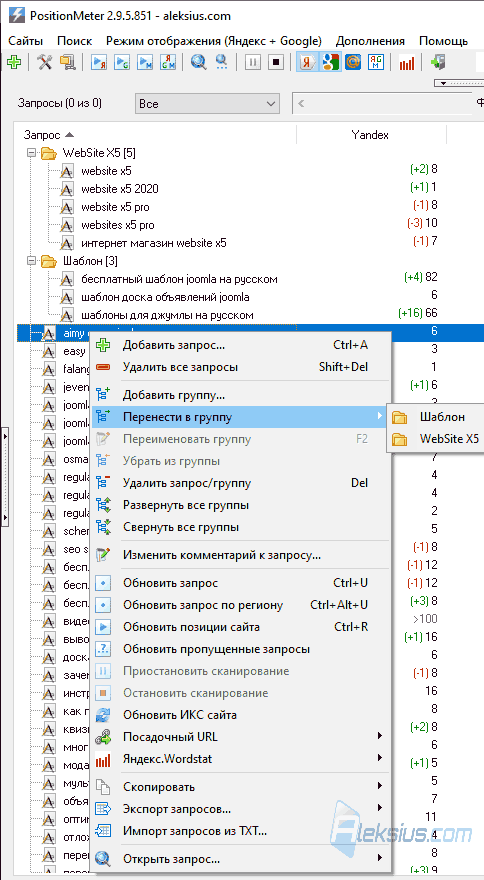Toggle the combined ЯGM display mode button

pyautogui.click(x=376, y=62)
